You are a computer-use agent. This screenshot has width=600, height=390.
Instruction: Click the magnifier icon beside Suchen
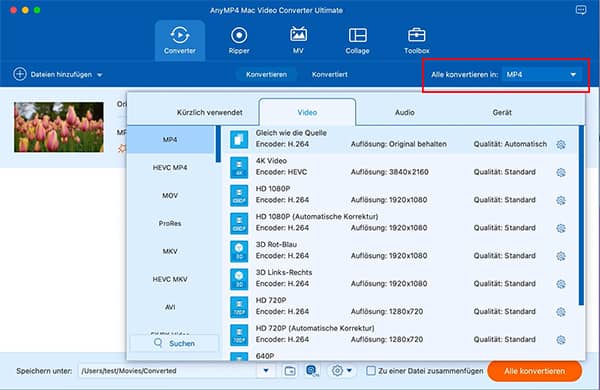(158, 343)
